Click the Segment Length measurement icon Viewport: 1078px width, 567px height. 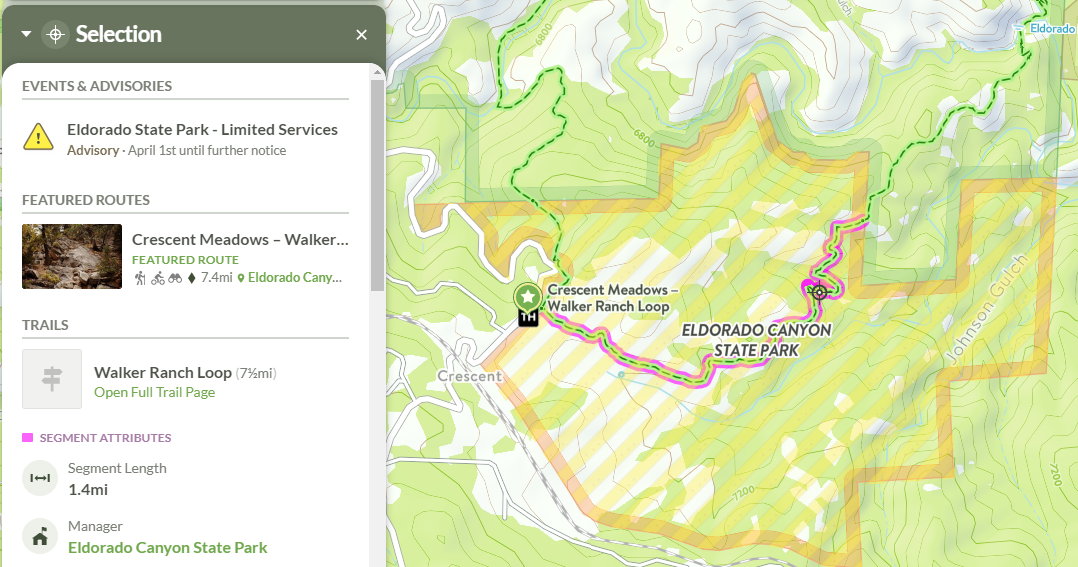40,478
